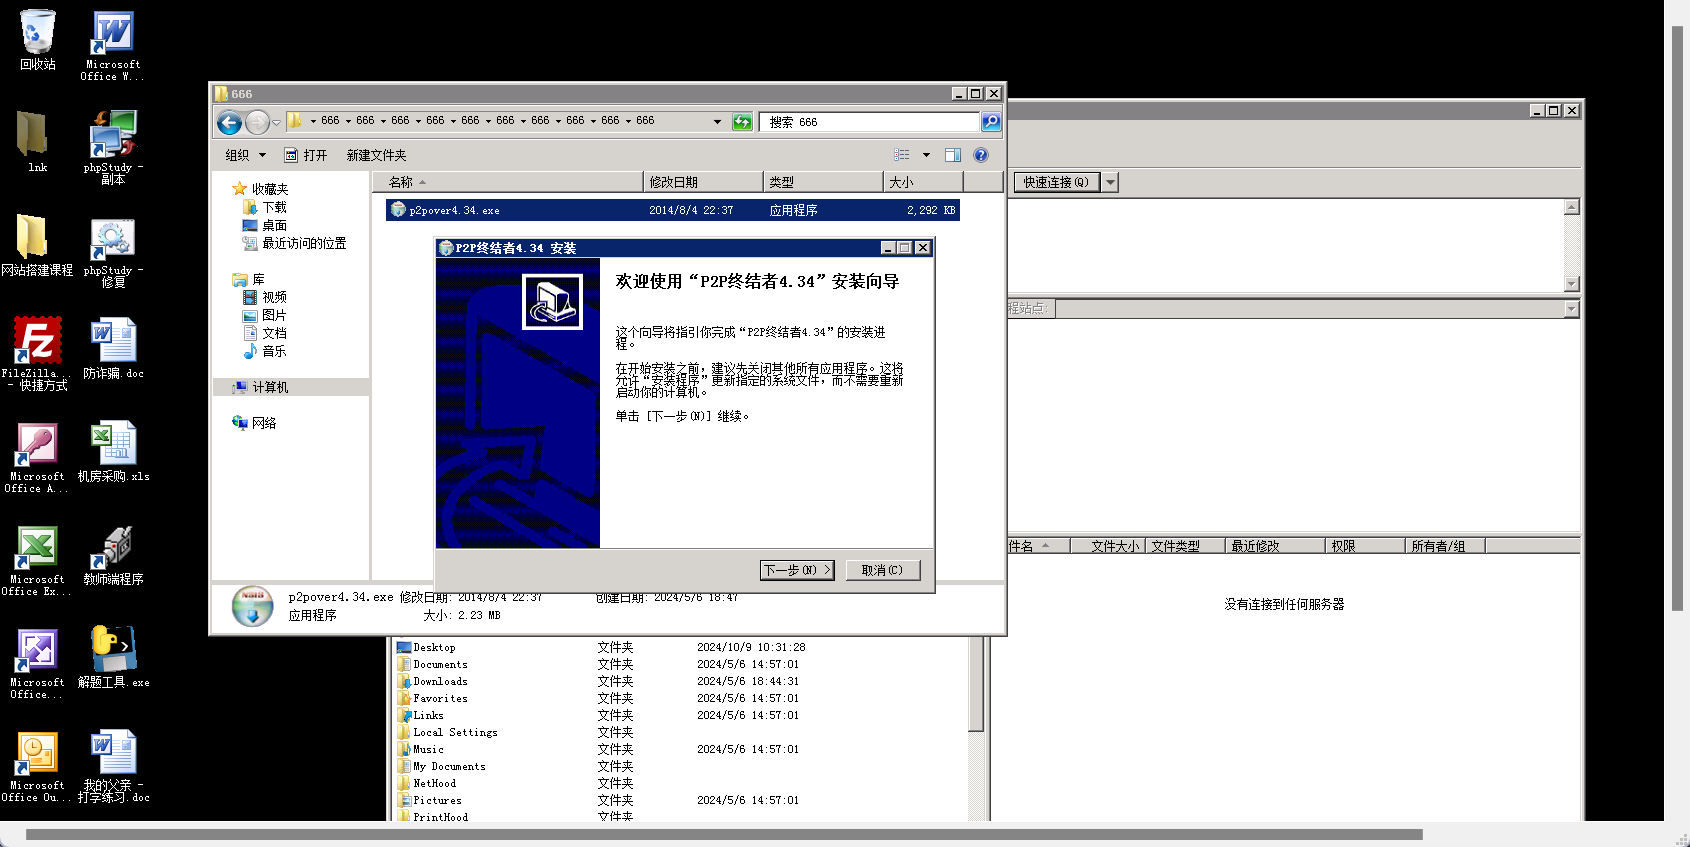
Task: Sort files by 类型 column header
Action: coord(824,182)
